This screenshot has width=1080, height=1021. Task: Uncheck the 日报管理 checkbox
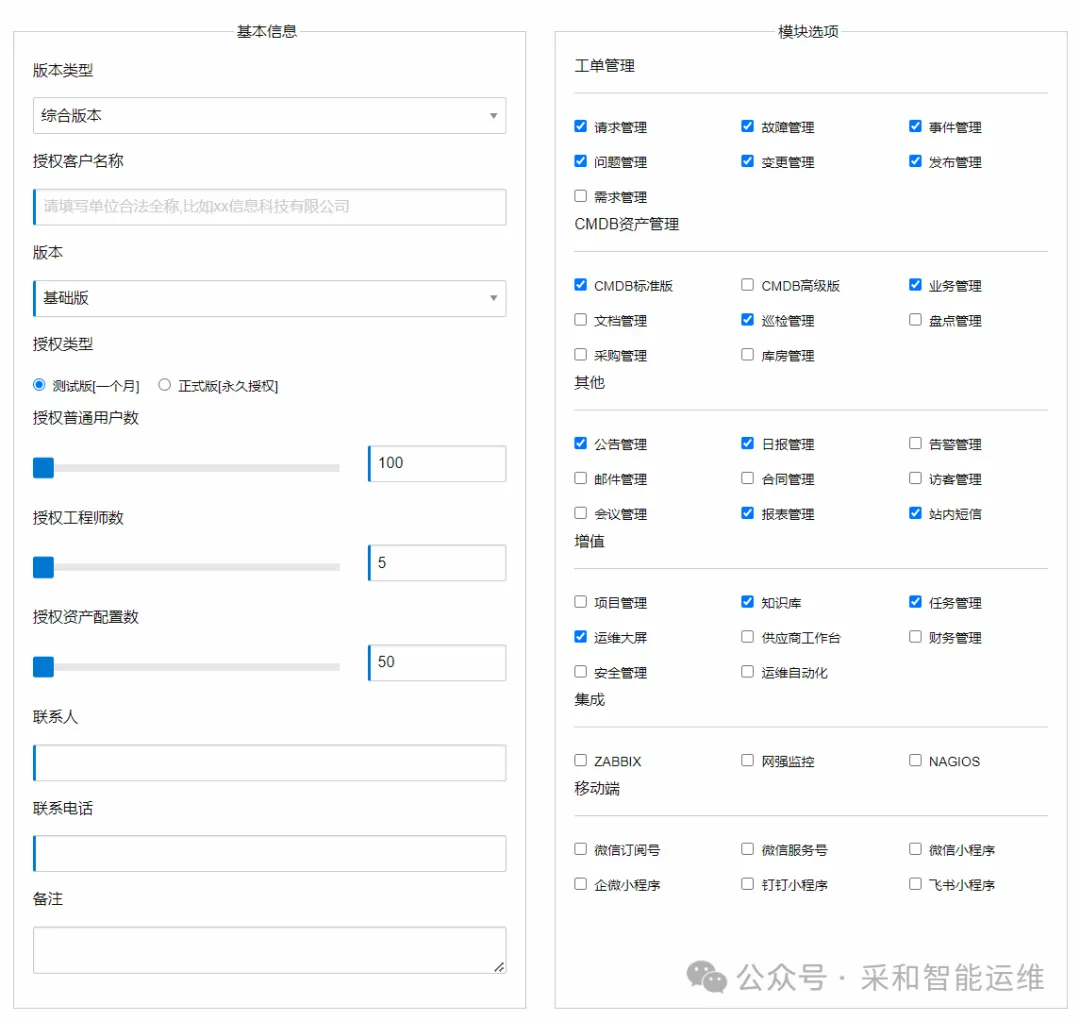tap(747, 443)
